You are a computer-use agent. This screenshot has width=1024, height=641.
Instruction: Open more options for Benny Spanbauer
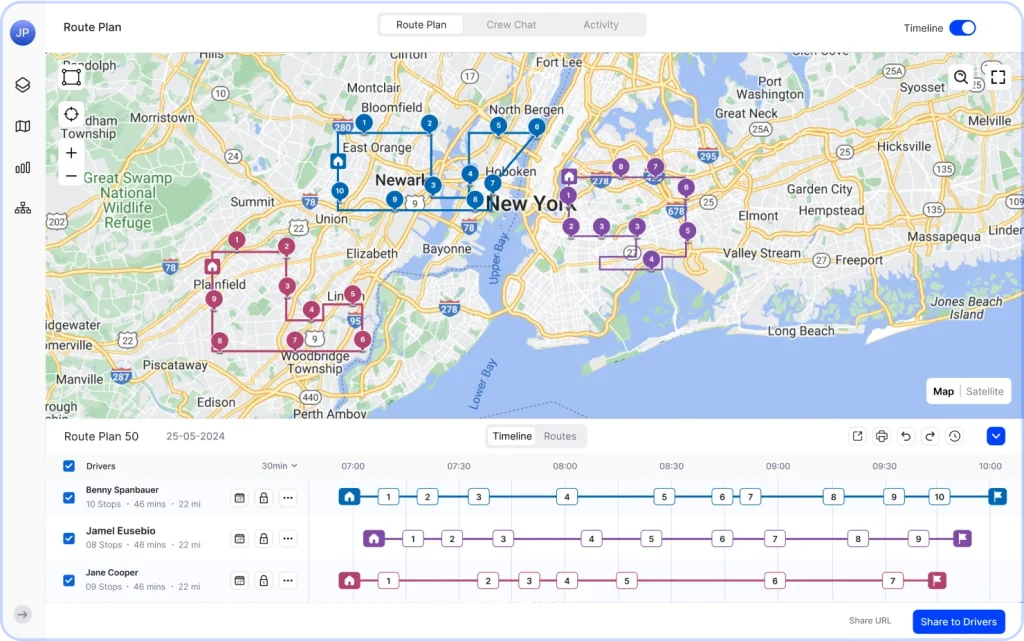(288, 498)
